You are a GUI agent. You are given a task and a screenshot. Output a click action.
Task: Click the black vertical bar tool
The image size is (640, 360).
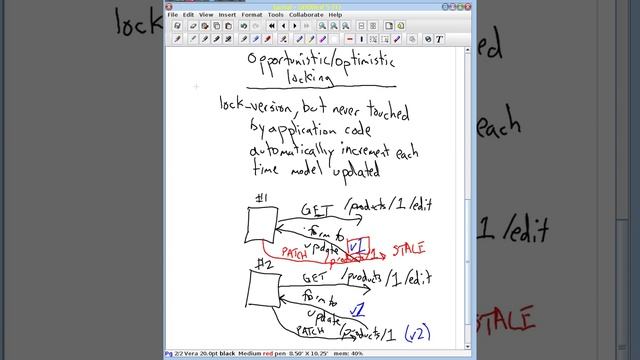[x=362, y=39]
